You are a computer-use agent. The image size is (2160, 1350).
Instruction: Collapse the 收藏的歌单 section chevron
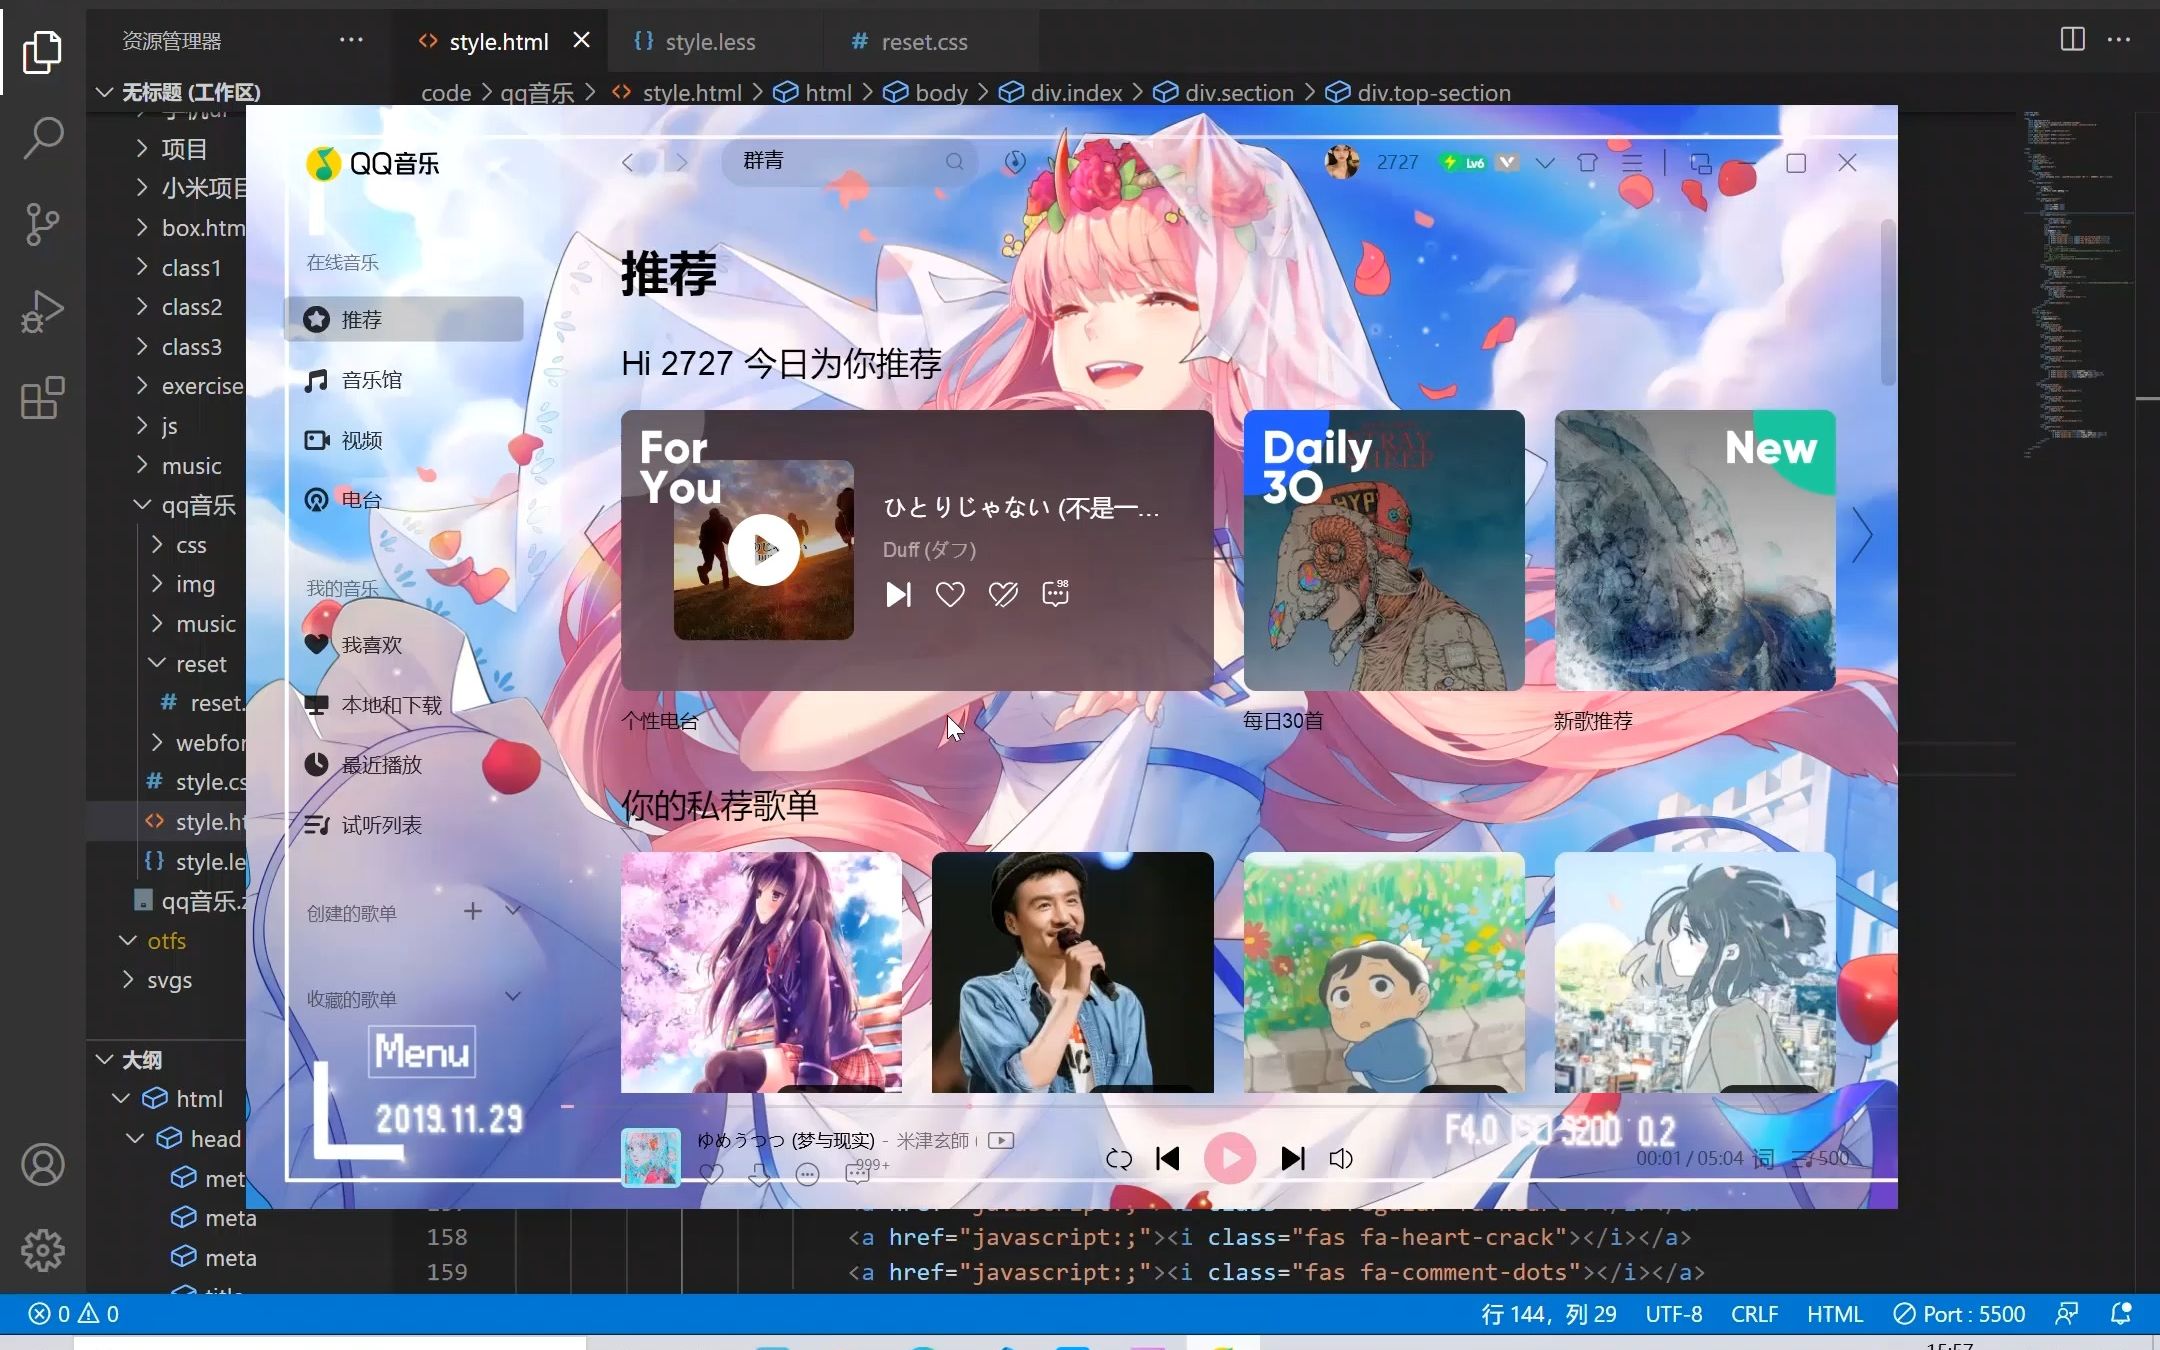(513, 997)
